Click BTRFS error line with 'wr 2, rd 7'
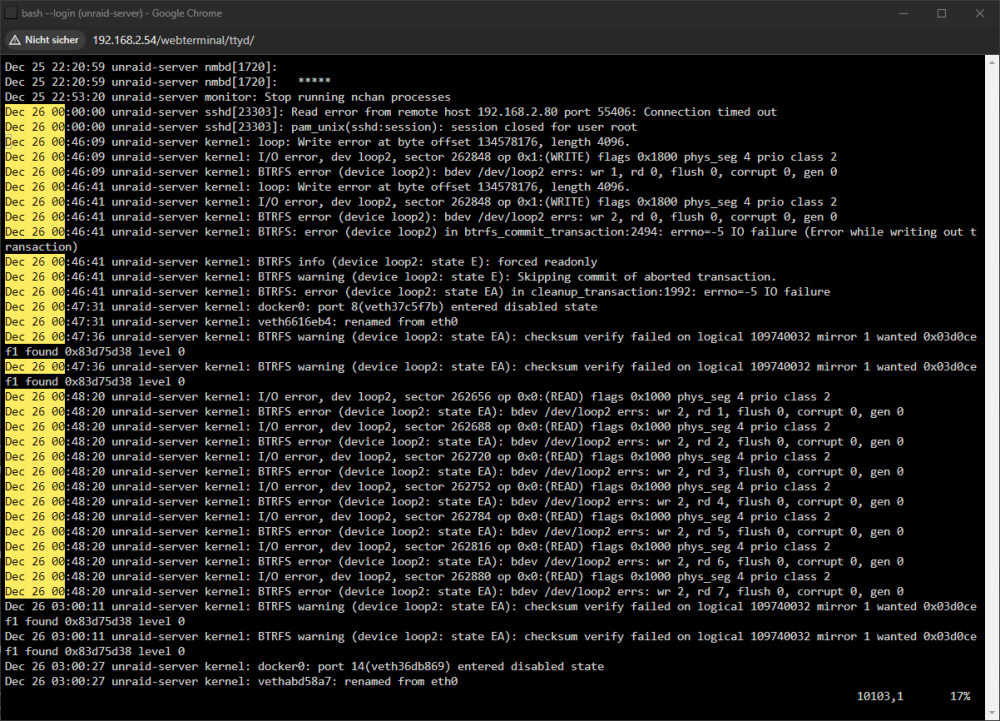The height and width of the screenshot is (721, 1000). pyautogui.click(x=454, y=591)
